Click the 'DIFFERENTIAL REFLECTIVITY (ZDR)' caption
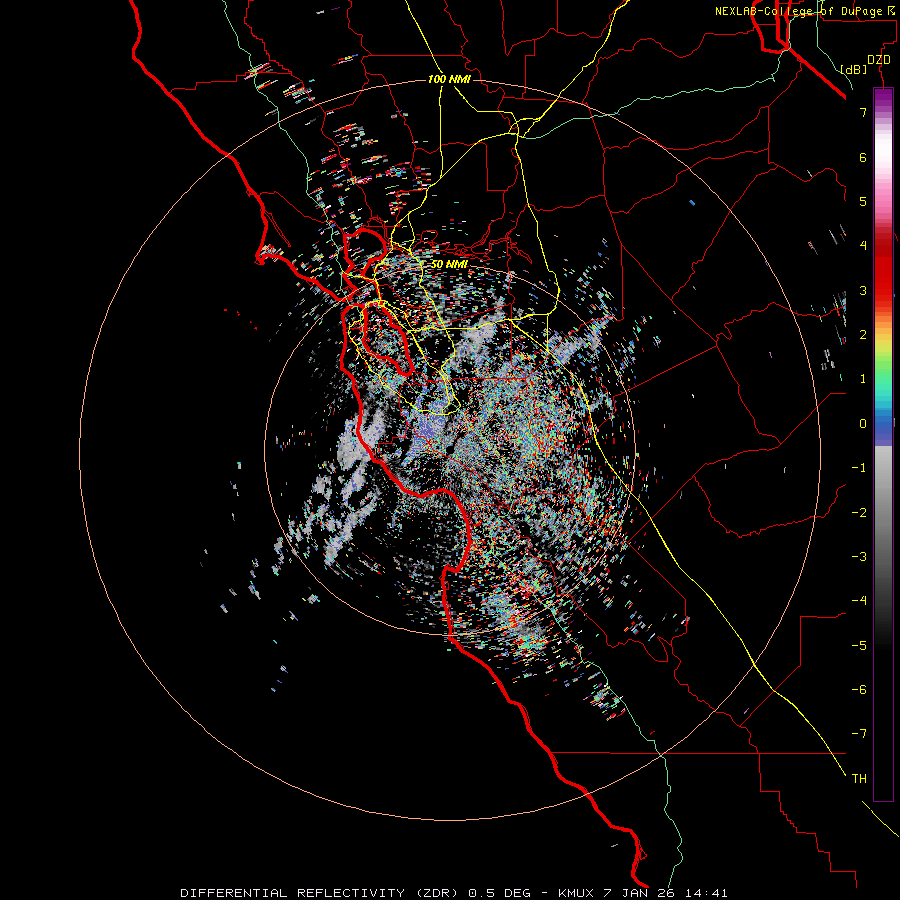This screenshot has width=900, height=900. point(319,893)
